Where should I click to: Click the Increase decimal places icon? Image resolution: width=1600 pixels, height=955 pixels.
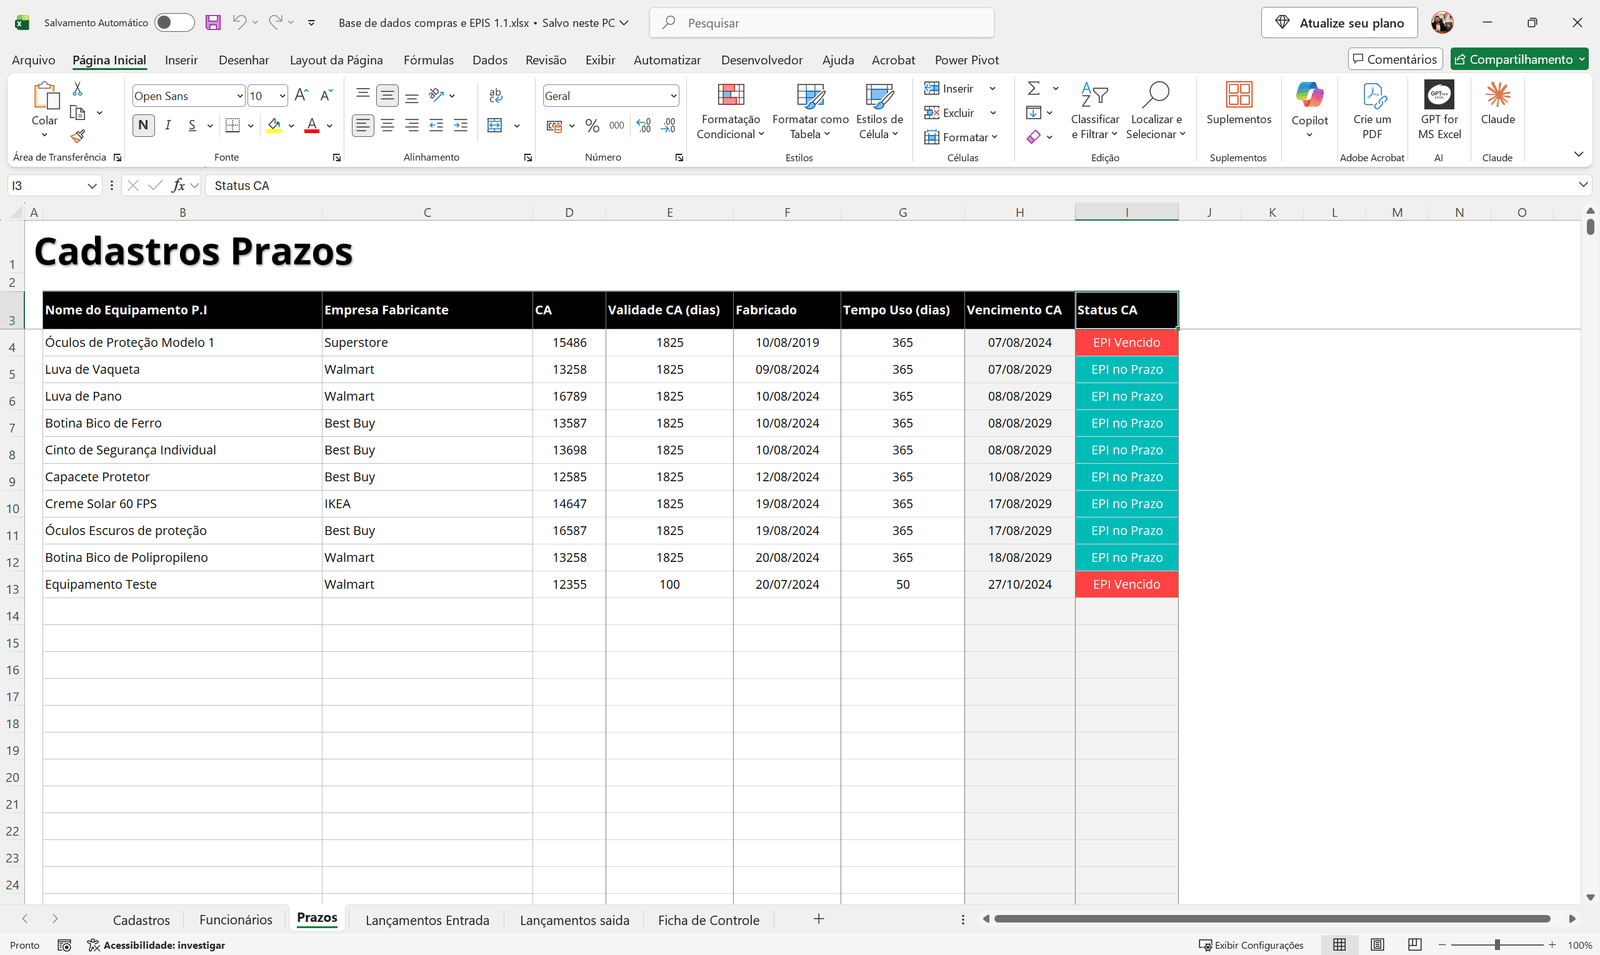pos(643,126)
